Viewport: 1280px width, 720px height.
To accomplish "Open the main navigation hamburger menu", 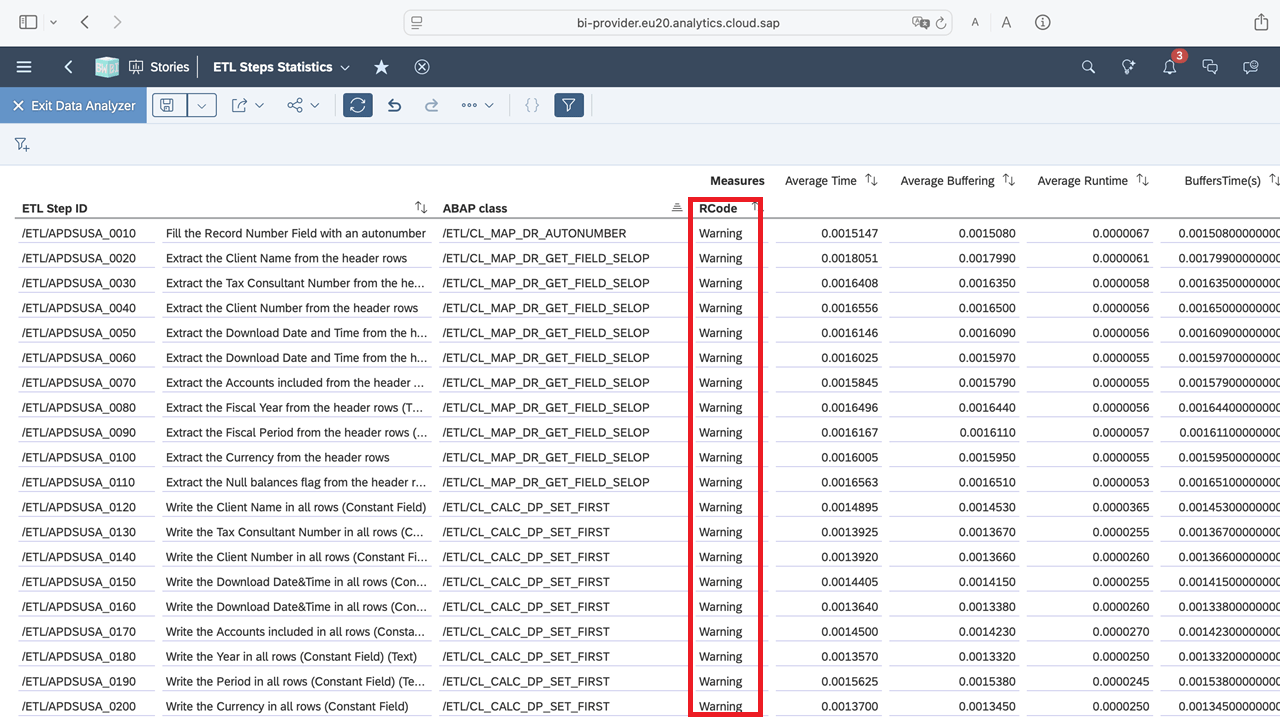I will point(24,67).
